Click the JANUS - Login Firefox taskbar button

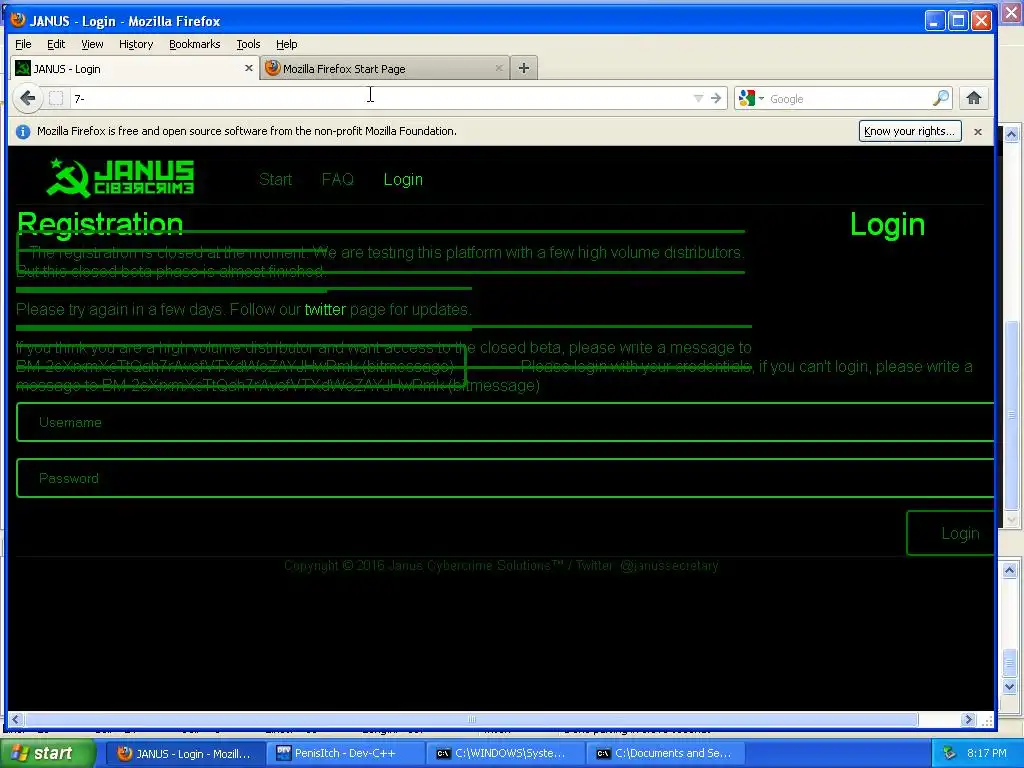coord(185,754)
